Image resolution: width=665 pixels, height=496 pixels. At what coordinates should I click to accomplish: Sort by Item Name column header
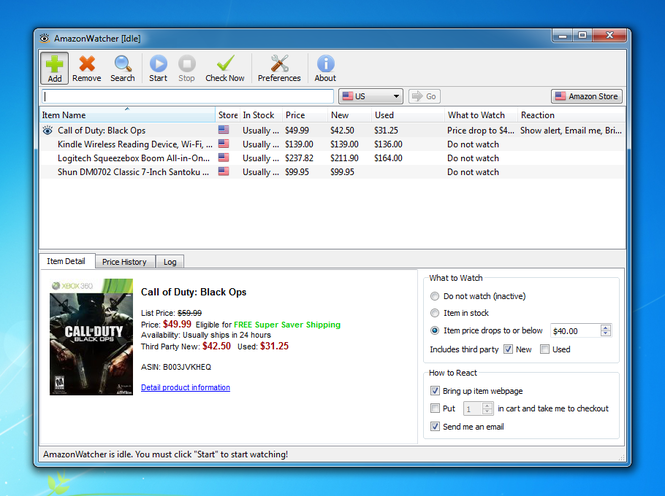(x=127, y=115)
